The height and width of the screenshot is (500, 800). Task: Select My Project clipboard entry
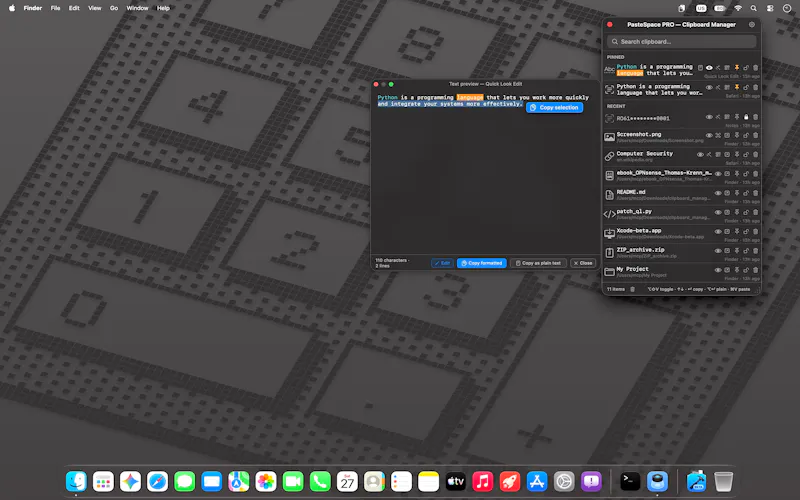pyautogui.click(x=682, y=272)
